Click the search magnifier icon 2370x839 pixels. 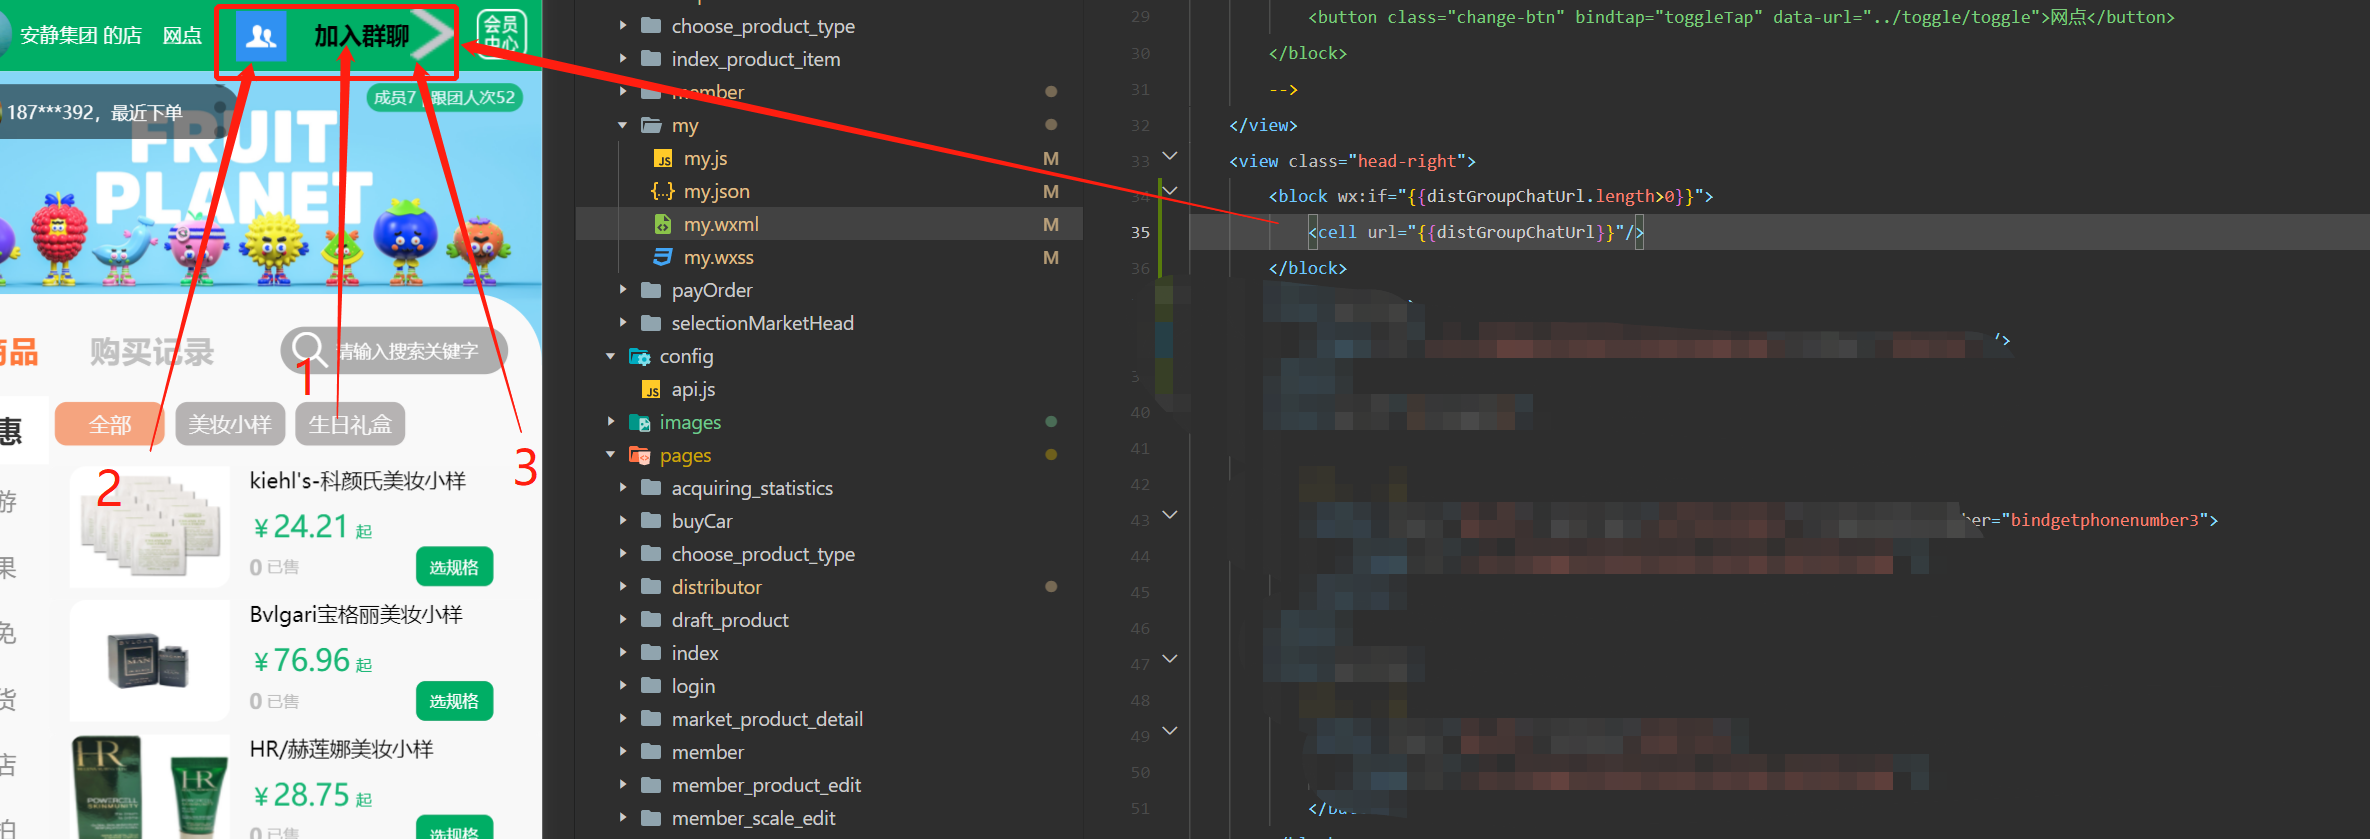pyautogui.click(x=308, y=350)
